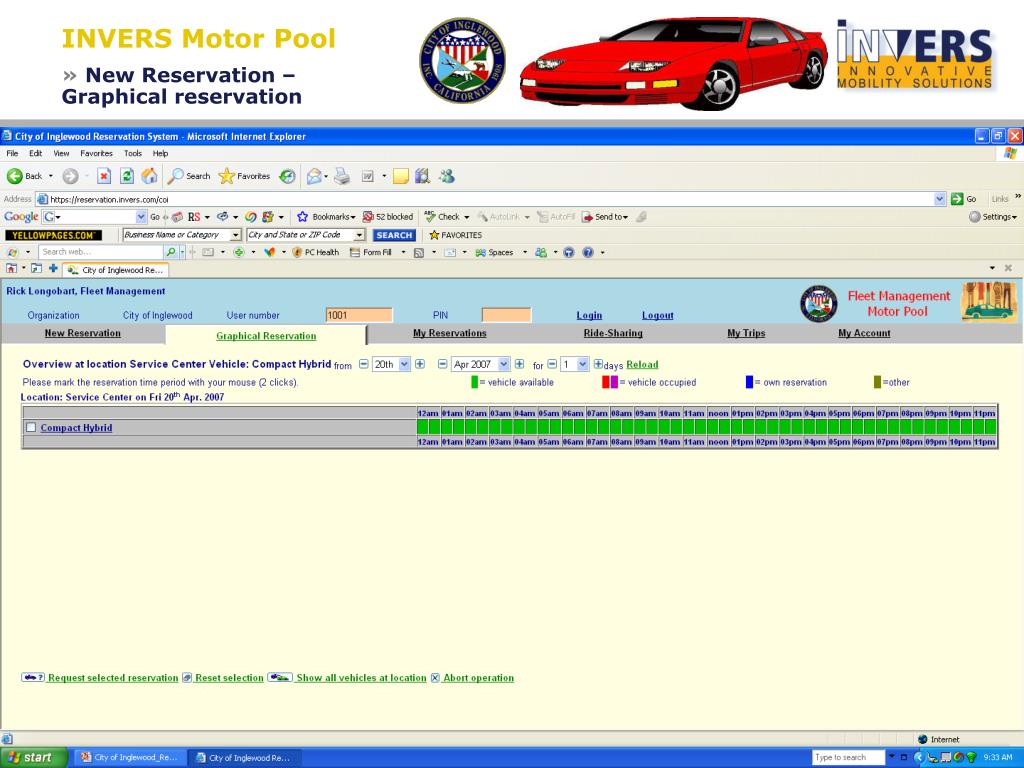The image size is (1024, 768).
Task: Click the Print icon in IE toolbar
Action: click(x=342, y=176)
